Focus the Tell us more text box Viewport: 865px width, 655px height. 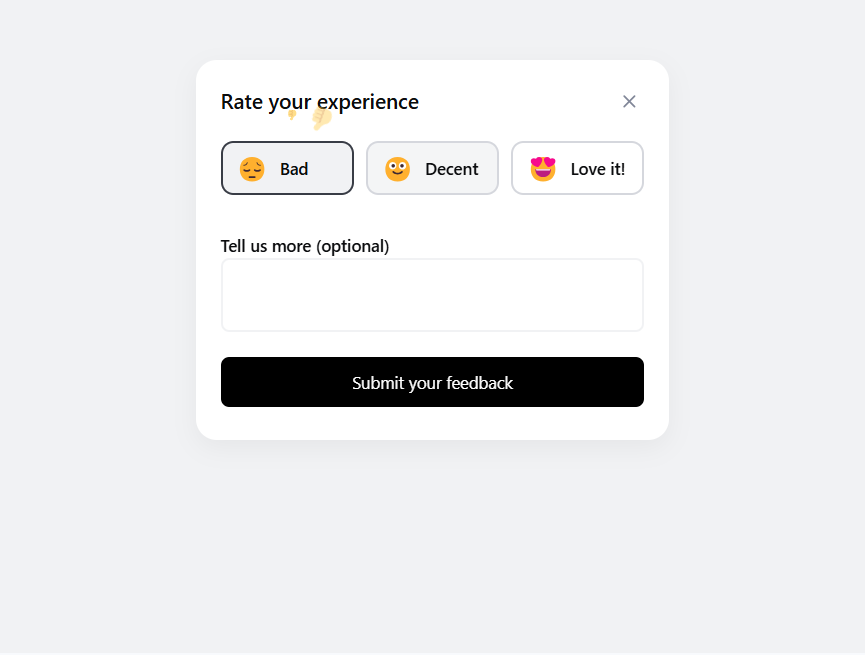coord(432,295)
